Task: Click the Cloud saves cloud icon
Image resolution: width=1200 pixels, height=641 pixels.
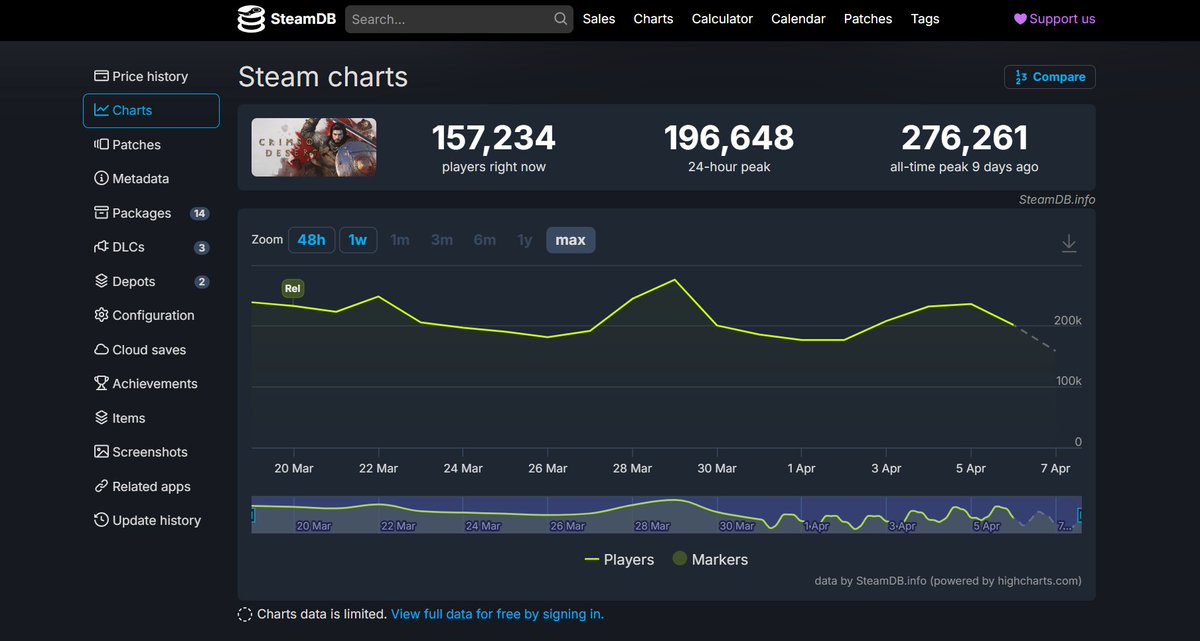Action: point(101,349)
